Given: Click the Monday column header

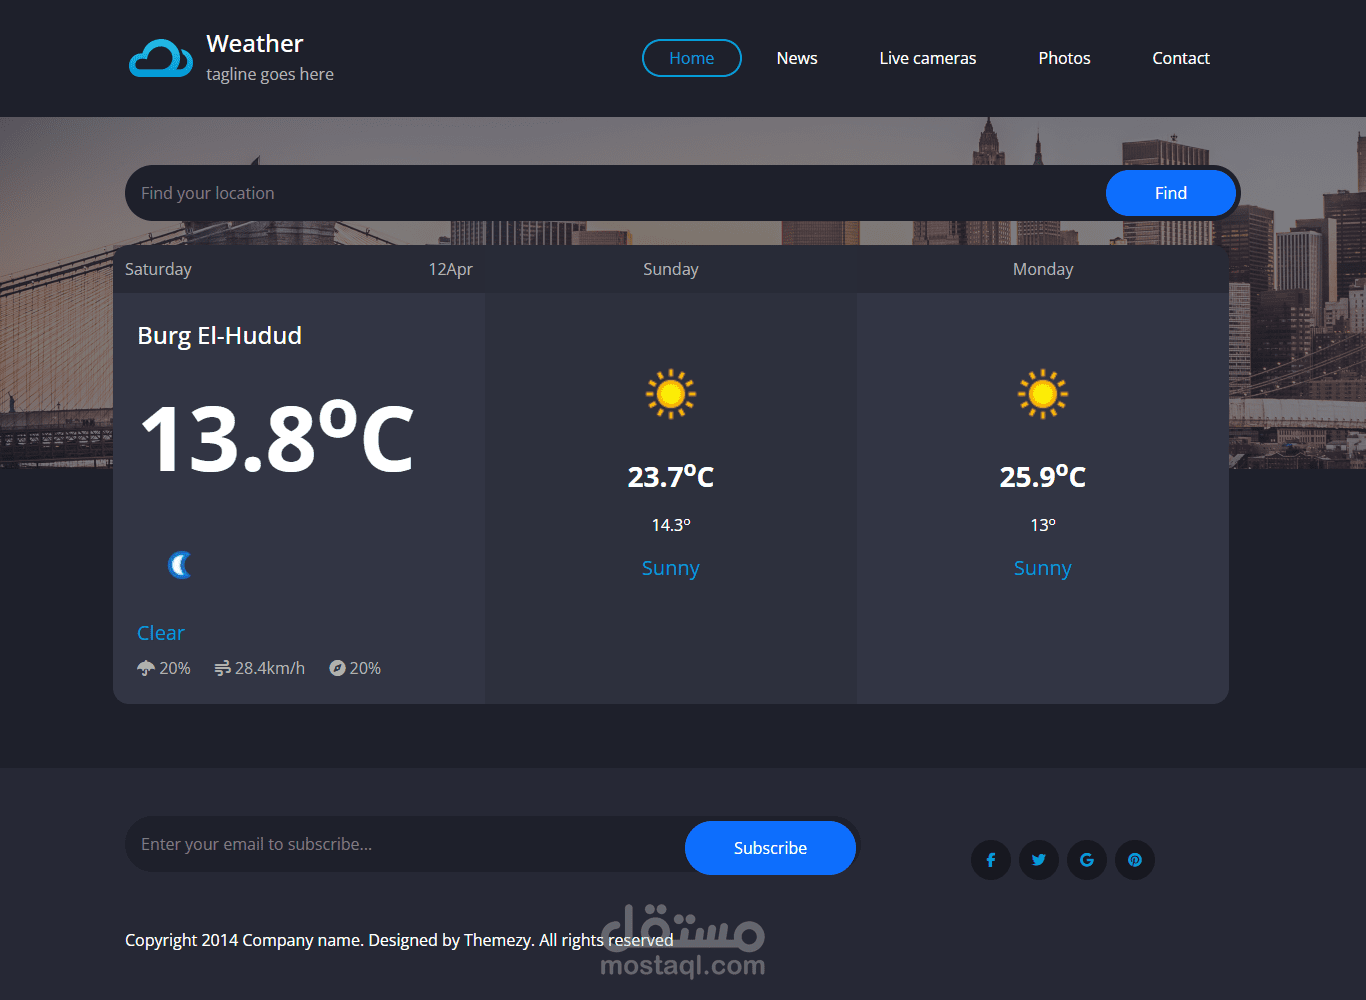Looking at the screenshot, I should pos(1043,269).
